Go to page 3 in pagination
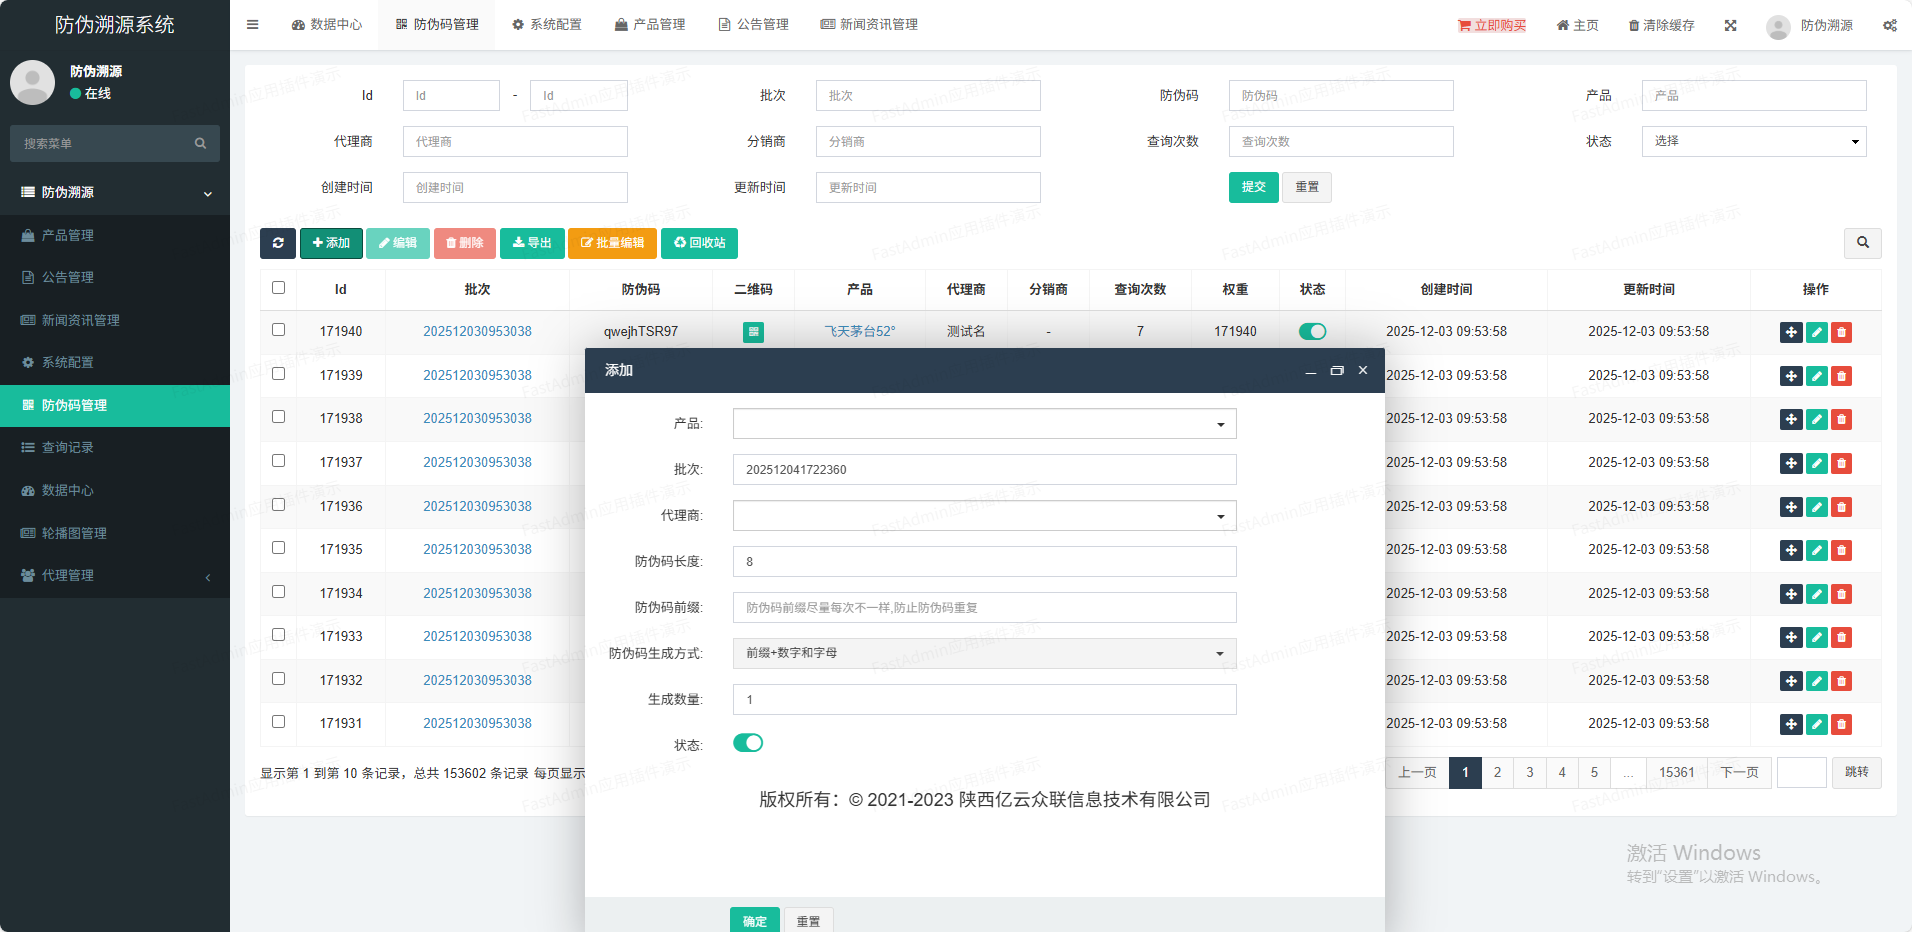Image resolution: width=1912 pixels, height=932 pixels. point(1529,772)
